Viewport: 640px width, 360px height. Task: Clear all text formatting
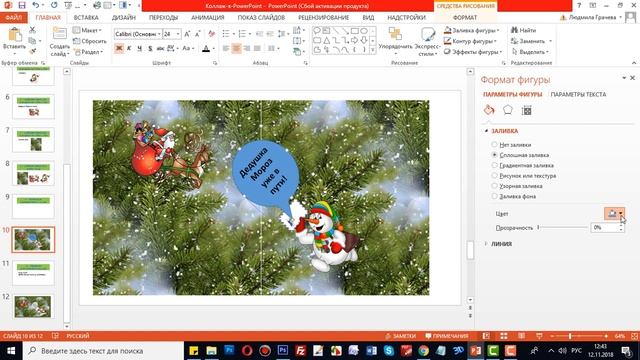pos(211,34)
